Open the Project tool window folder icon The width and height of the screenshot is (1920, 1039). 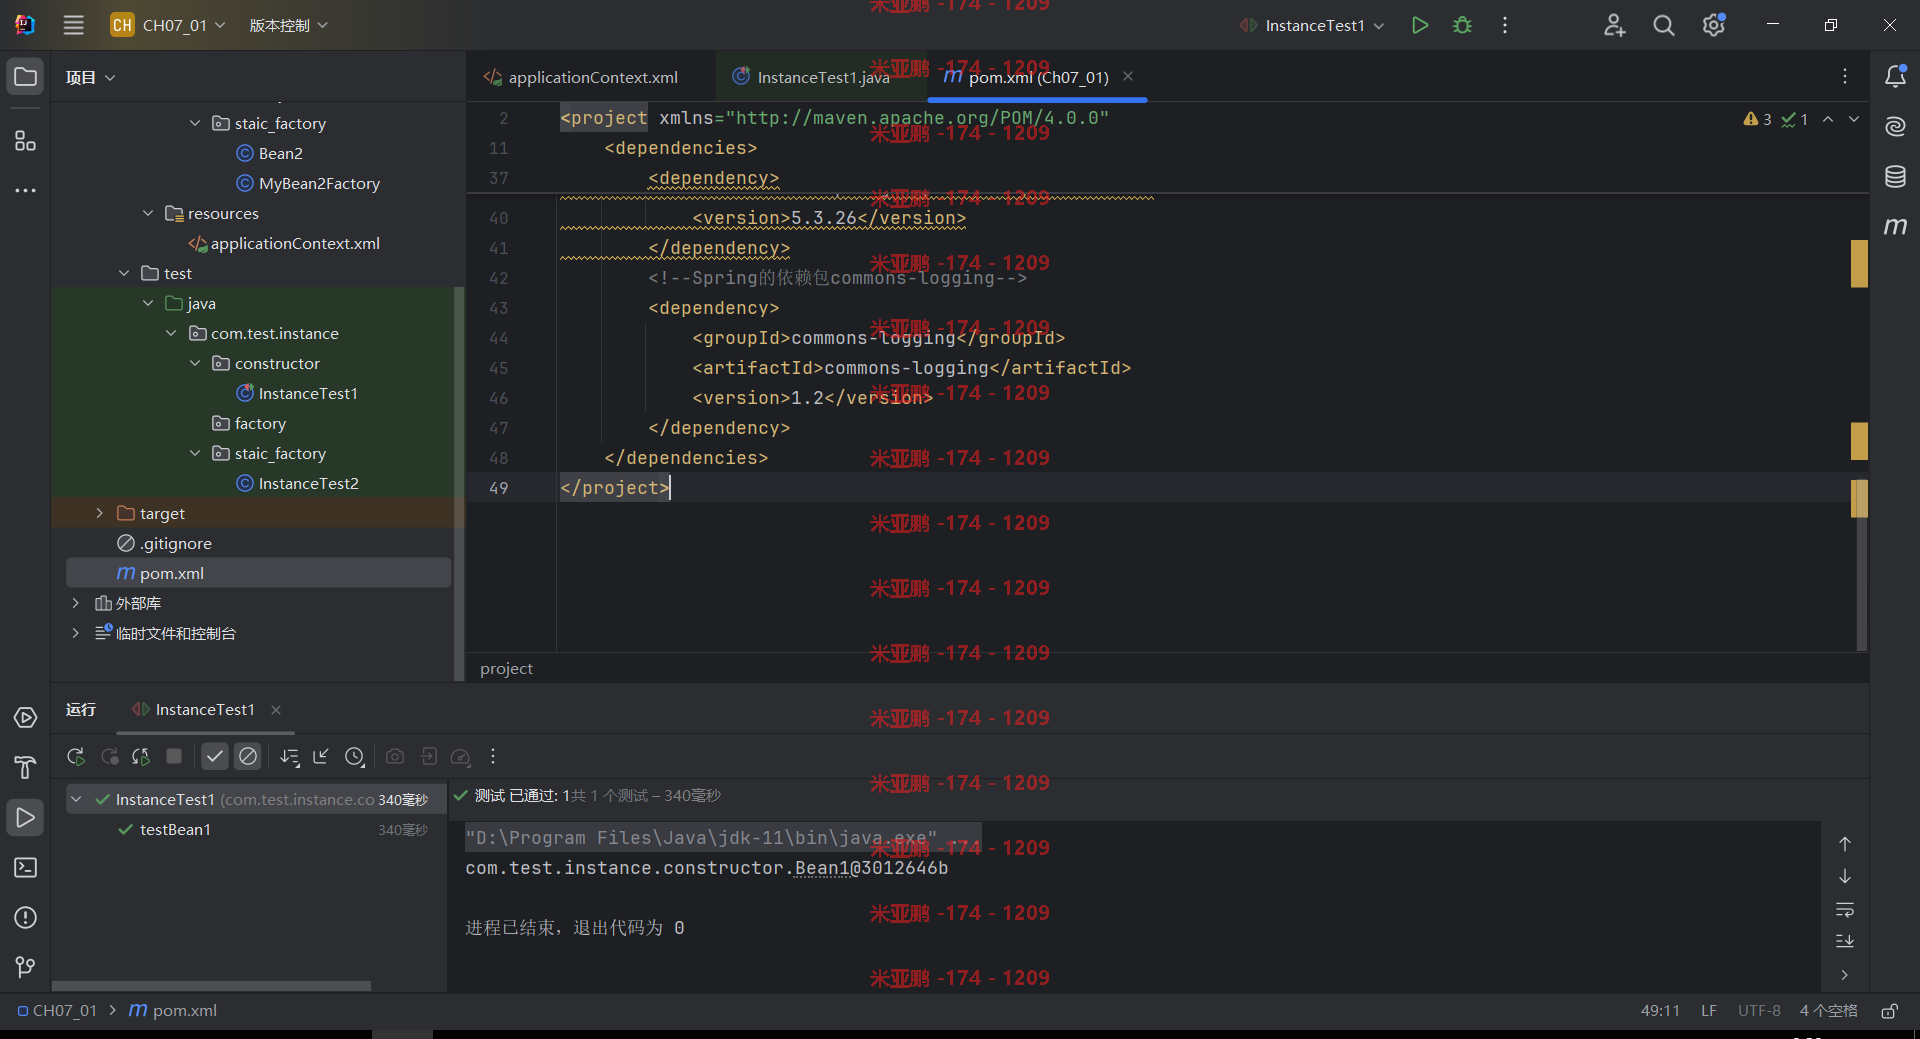click(x=25, y=77)
